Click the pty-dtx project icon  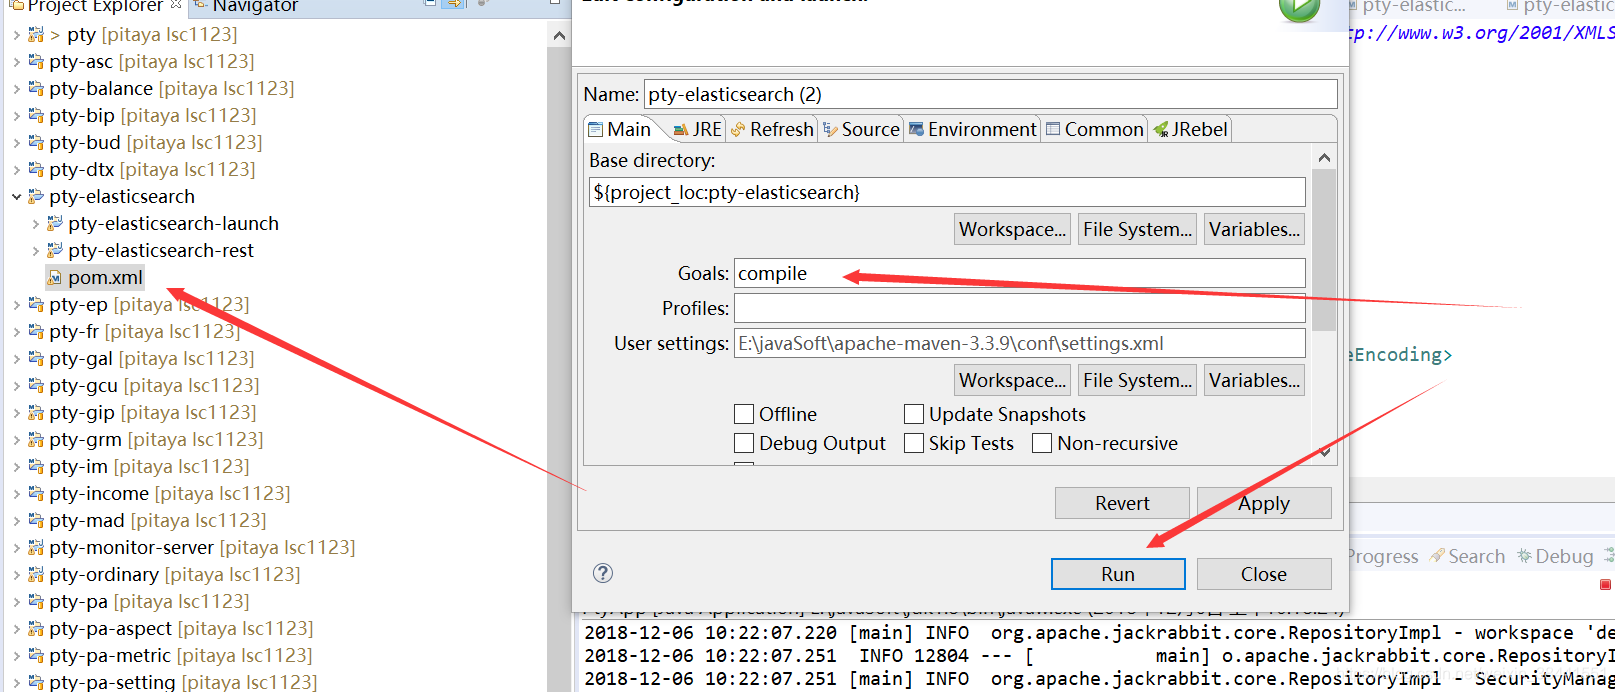click(x=36, y=169)
